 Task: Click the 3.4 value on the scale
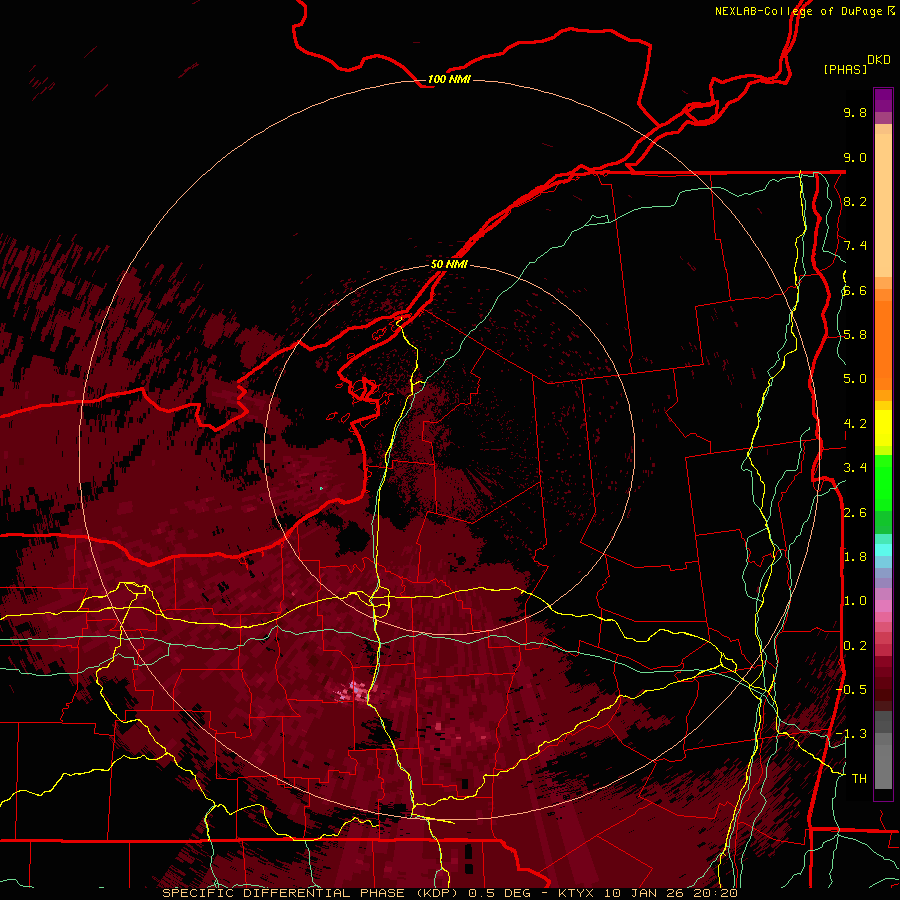855,468
